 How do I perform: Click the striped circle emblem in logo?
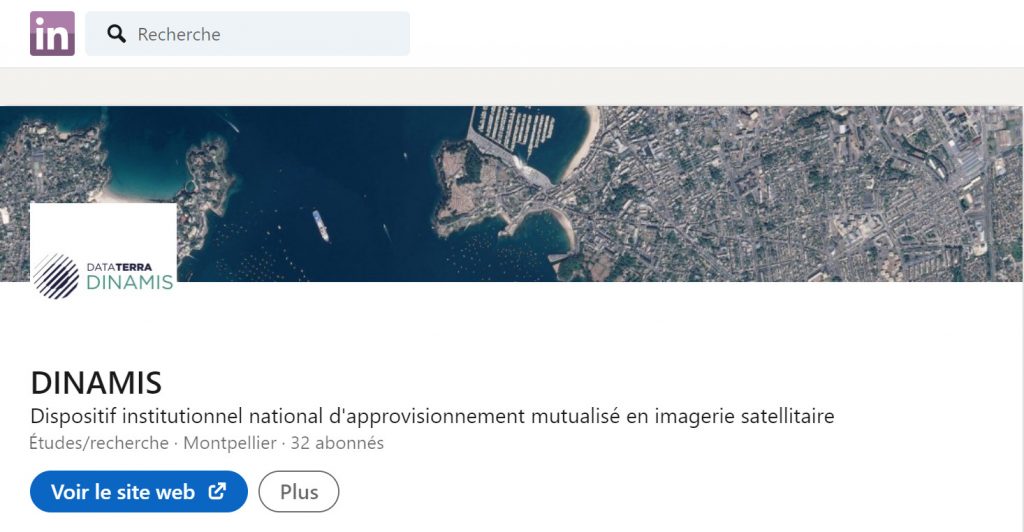click(x=56, y=276)
